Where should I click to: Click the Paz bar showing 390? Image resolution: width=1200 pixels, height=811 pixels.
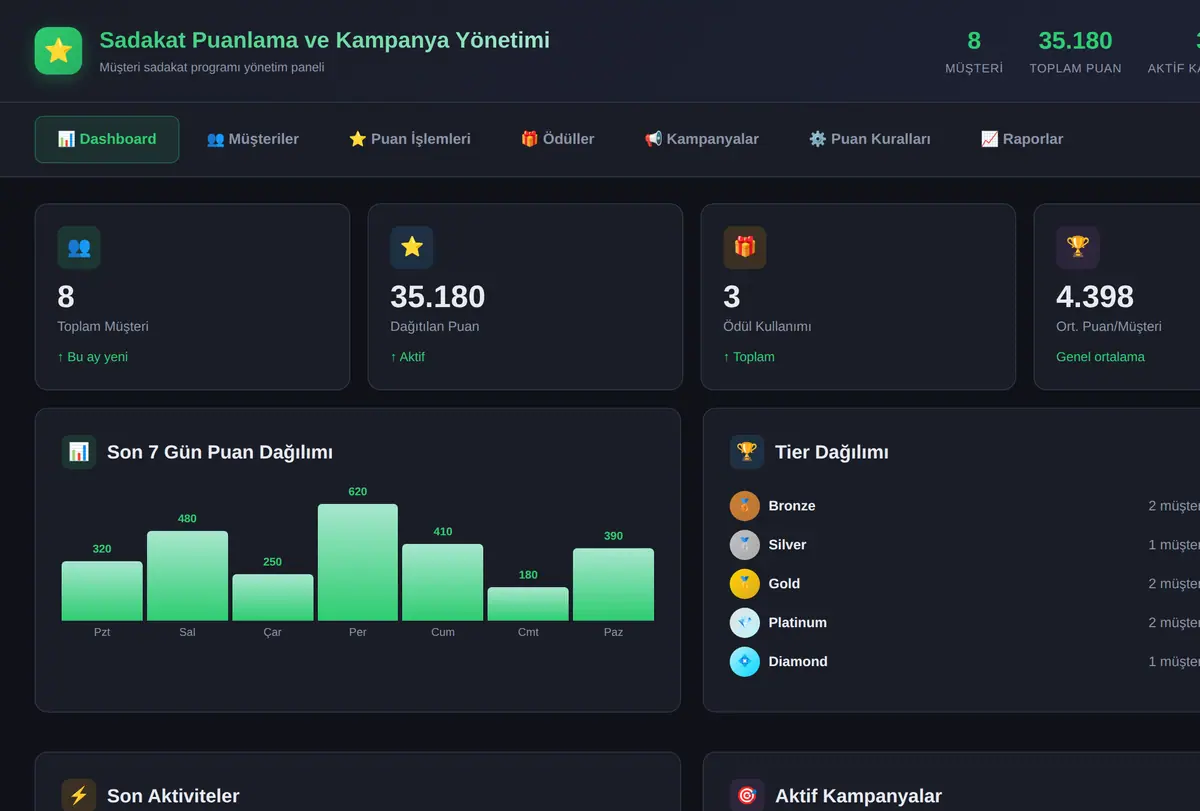tap(613, 585)
